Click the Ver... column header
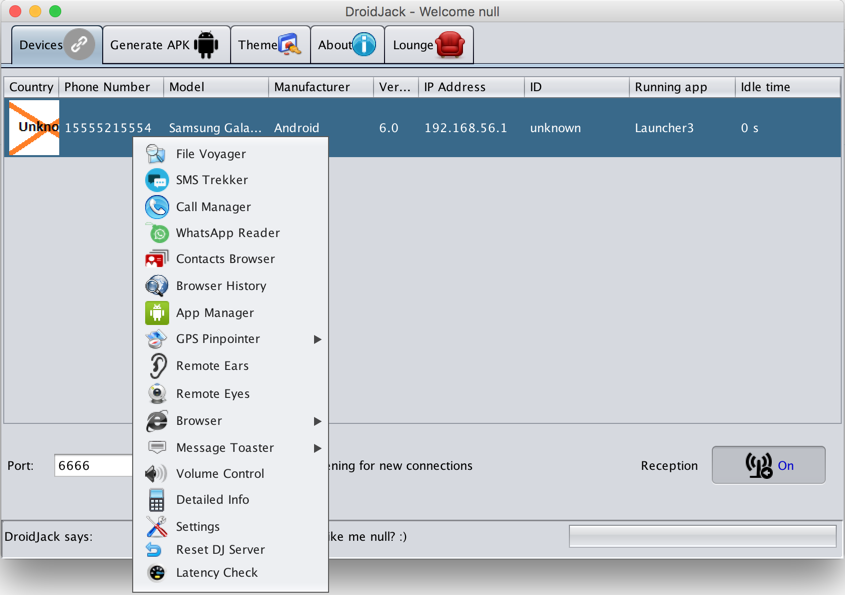 pyautogui.click(x=396, y=87)
